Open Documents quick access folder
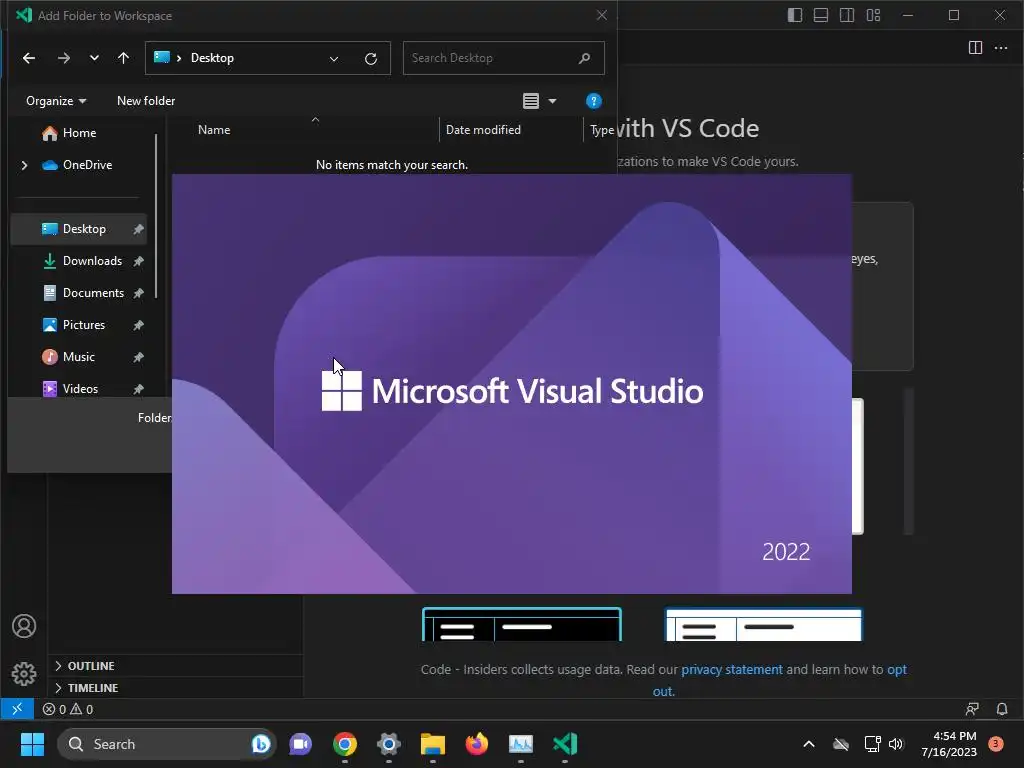This screenshot has width=1024, height=768. coord(93,293)
